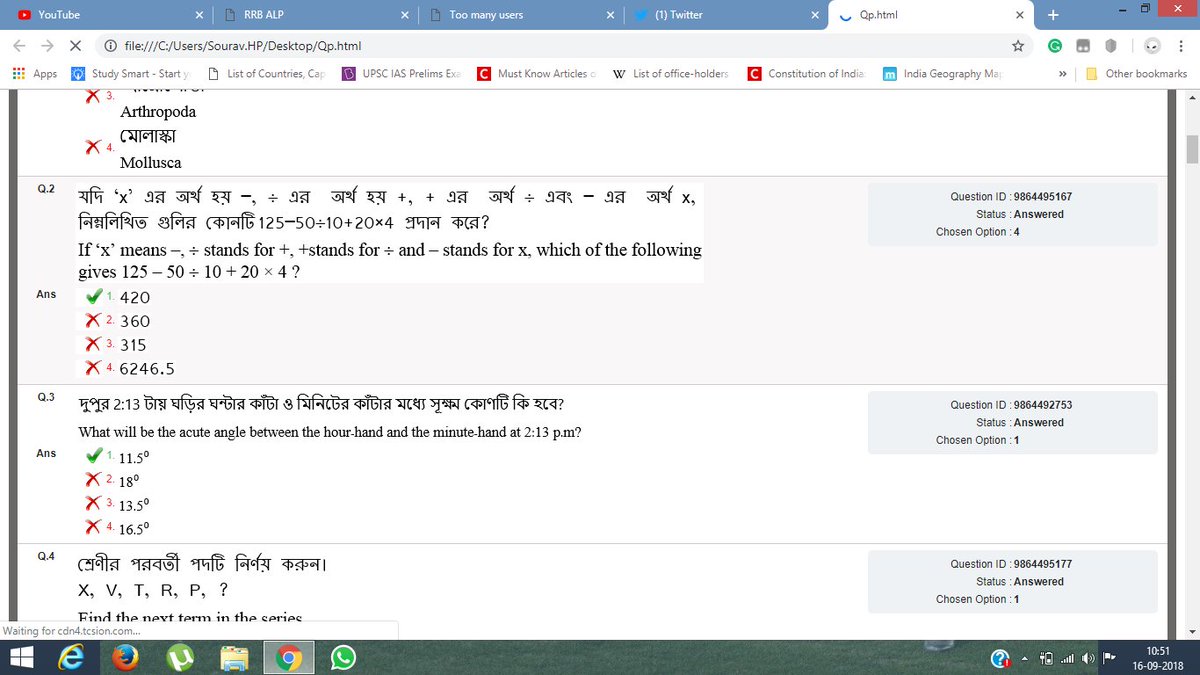Open the List of office-holders bookmark
Image resolution: width=1200 pixels, height=675 pixels.
pyautogui.click(x=670, y=74)
